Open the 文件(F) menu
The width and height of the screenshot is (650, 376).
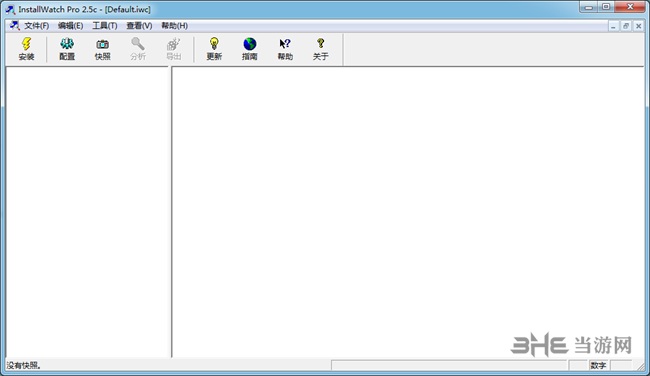click(x=36, y=26)
